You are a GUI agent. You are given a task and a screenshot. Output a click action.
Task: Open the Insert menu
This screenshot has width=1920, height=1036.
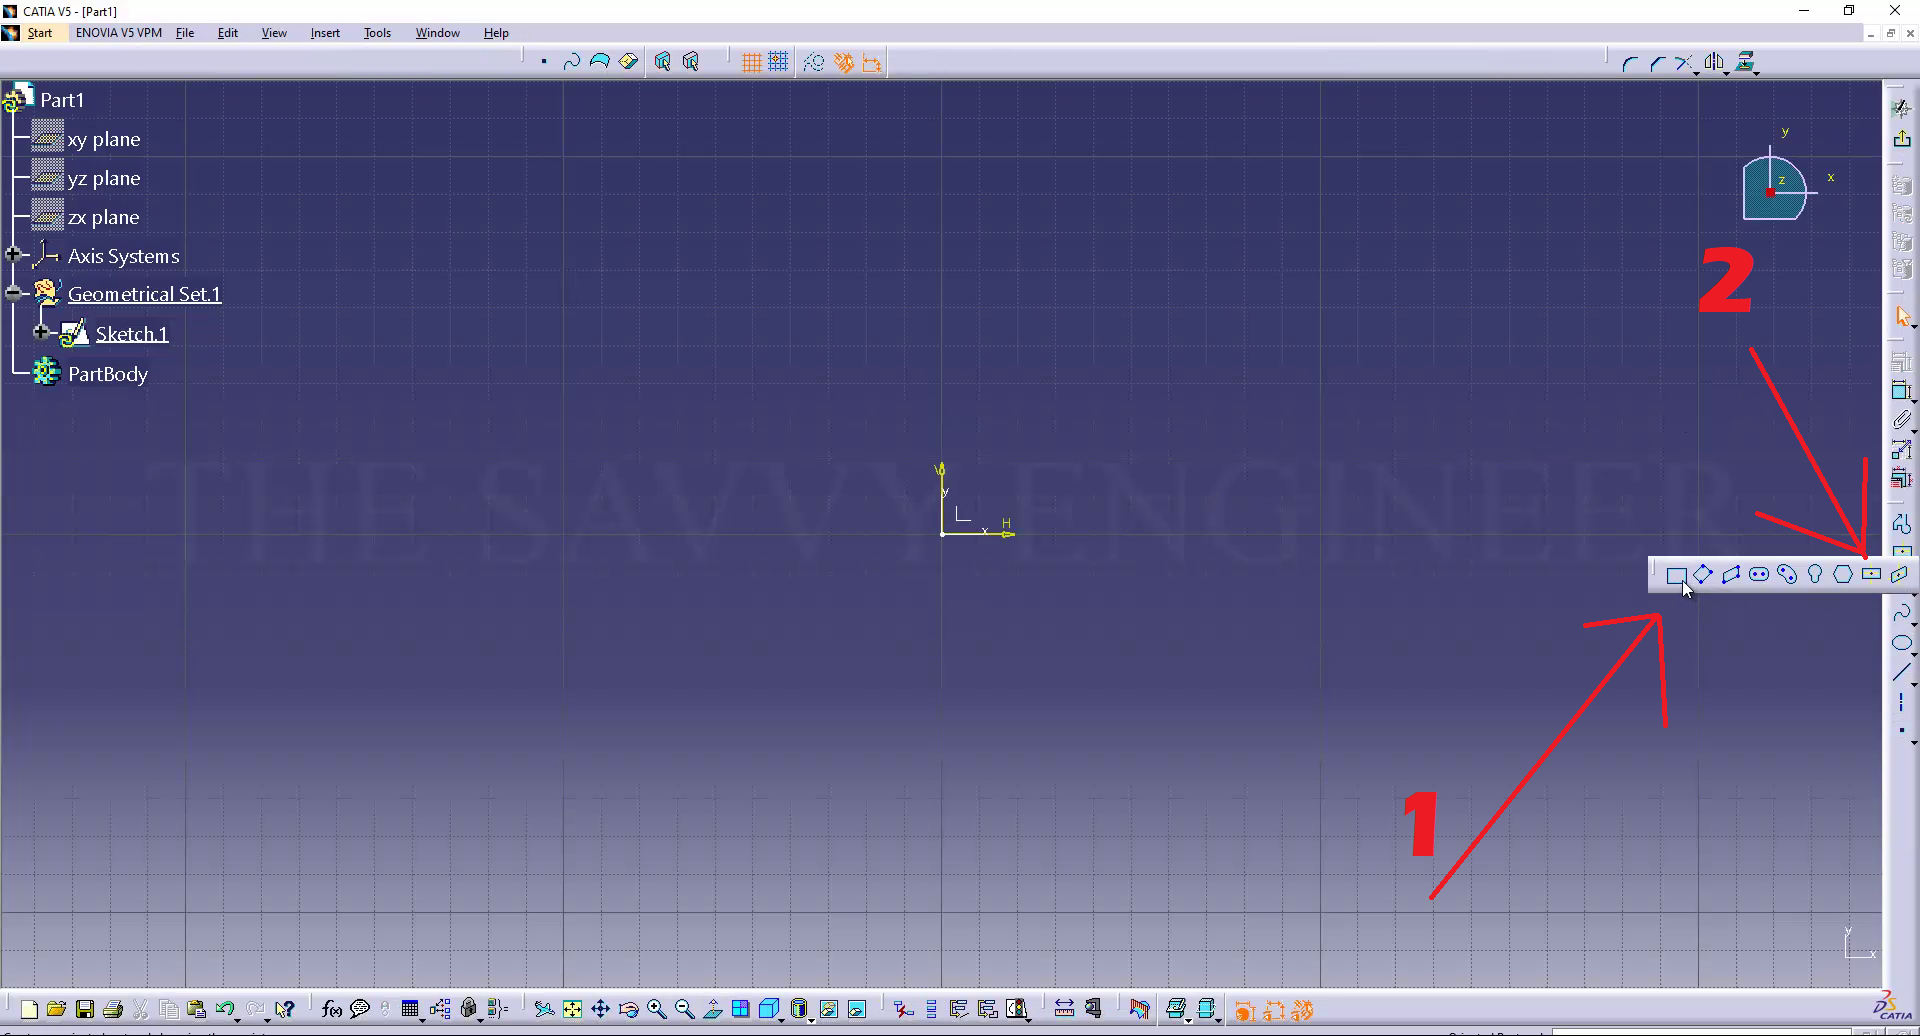(325, 33)
